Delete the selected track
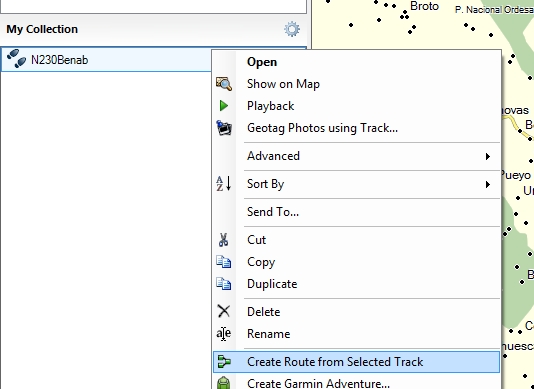 tap(357, 312)
